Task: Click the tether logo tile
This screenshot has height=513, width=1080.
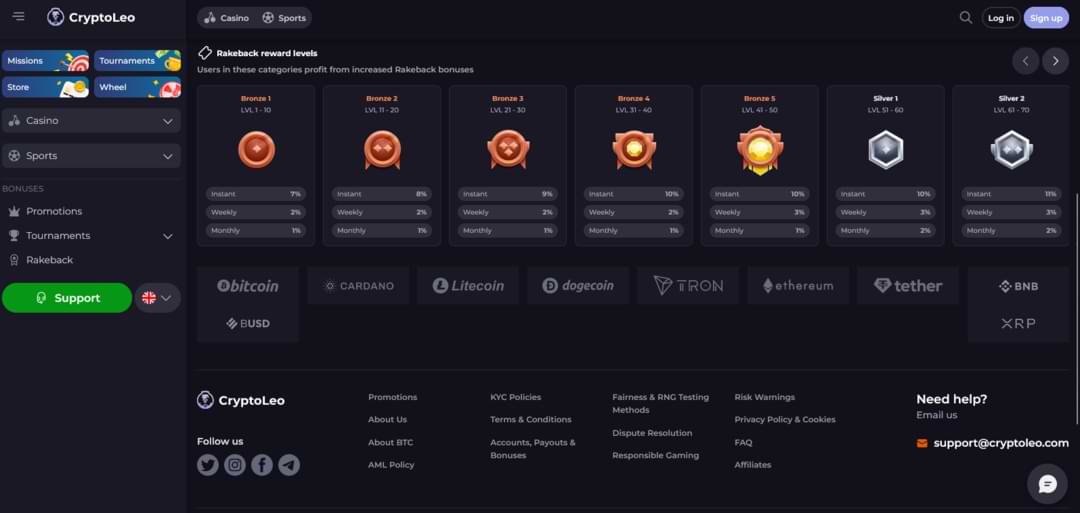Action: point(908,286)
